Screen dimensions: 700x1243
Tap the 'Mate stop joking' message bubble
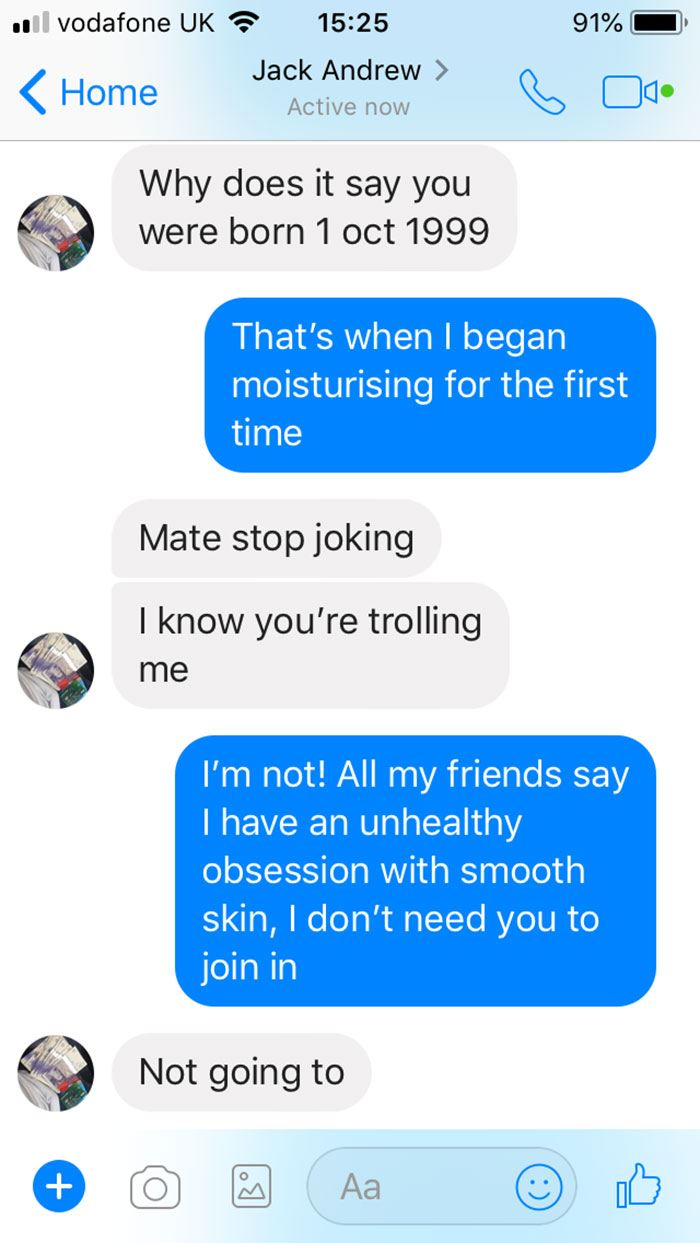tap(276, 538)
